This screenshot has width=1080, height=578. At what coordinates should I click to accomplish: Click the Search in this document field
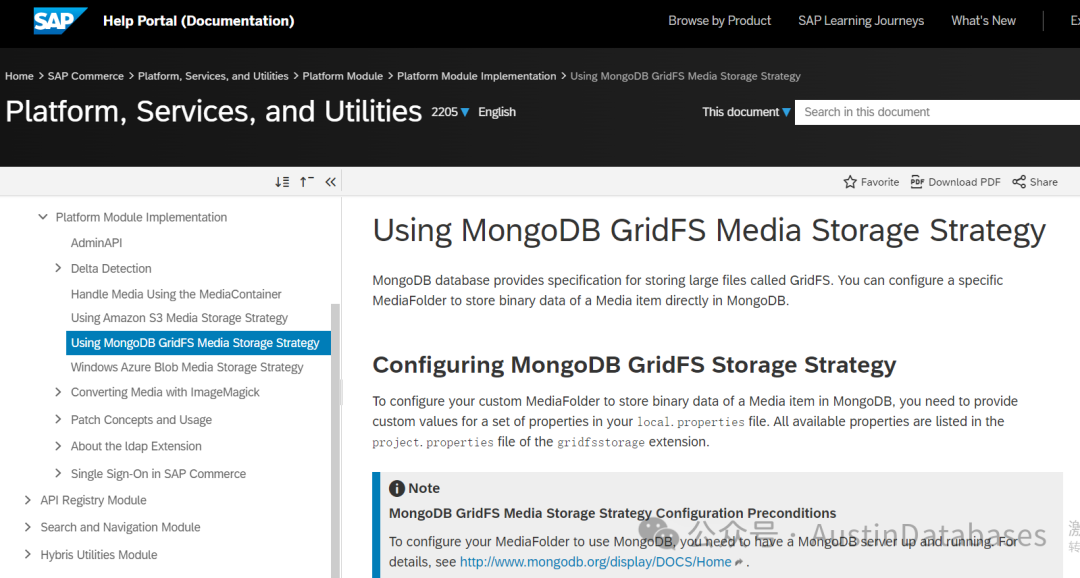pos(937,112)
